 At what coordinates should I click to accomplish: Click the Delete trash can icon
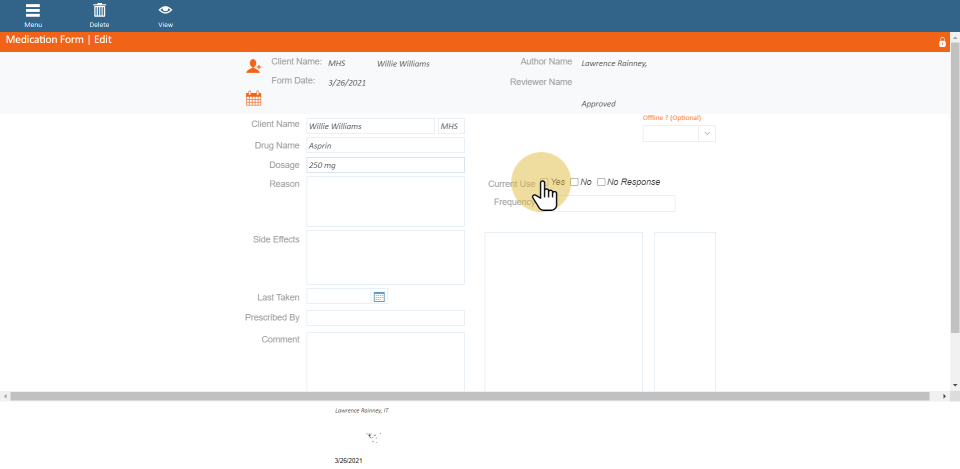[99, 11]
